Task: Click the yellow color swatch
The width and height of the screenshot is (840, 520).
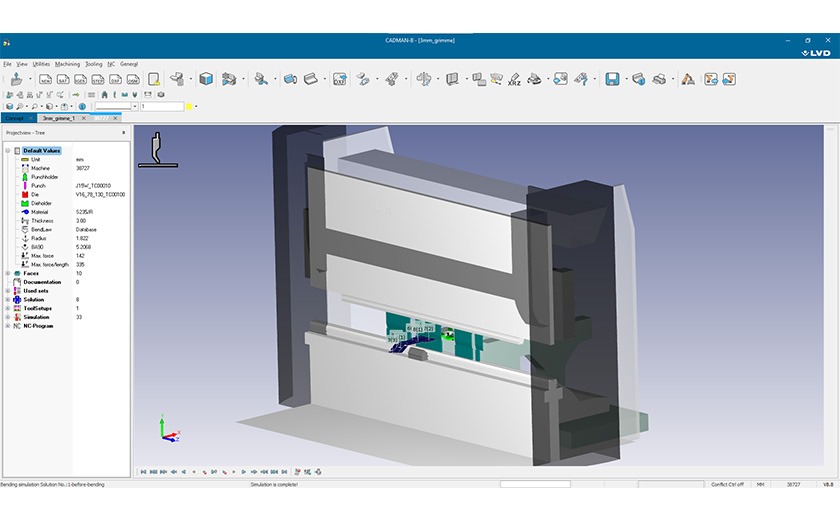Action: [x=189, y=107]
